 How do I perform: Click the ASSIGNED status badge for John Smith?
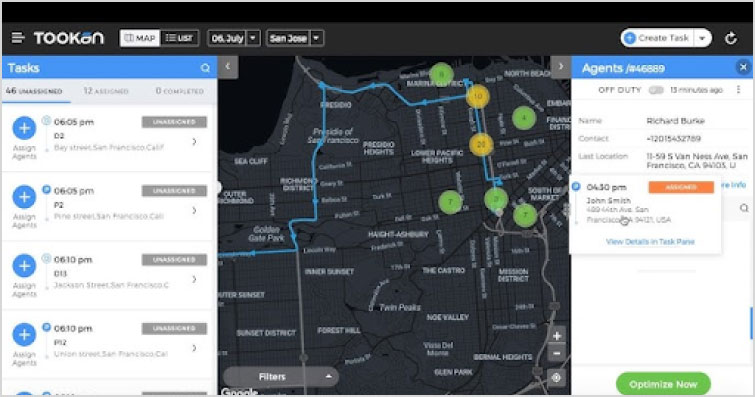[x=681, y=187]
